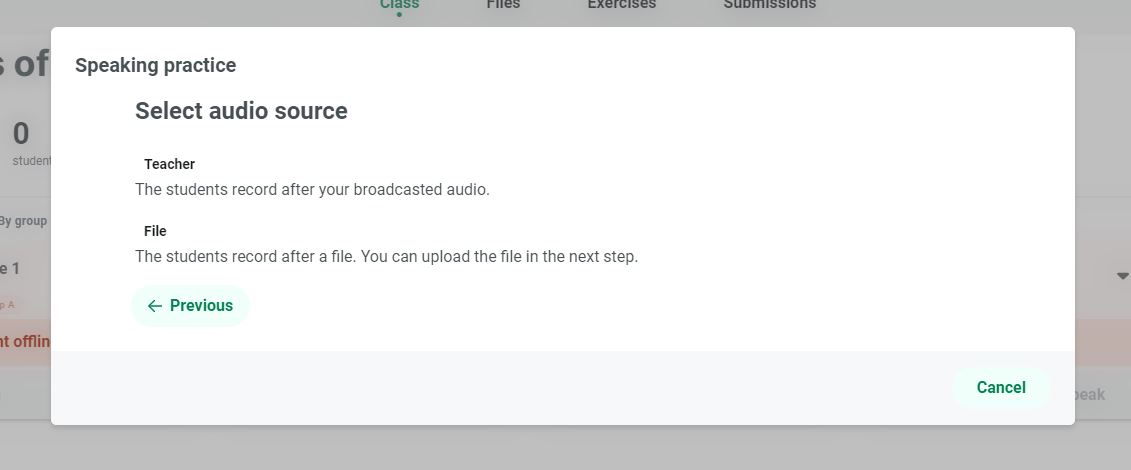Click the red student offline banner
This screenshot has height=470, width=1131.
tap(25, 341)
